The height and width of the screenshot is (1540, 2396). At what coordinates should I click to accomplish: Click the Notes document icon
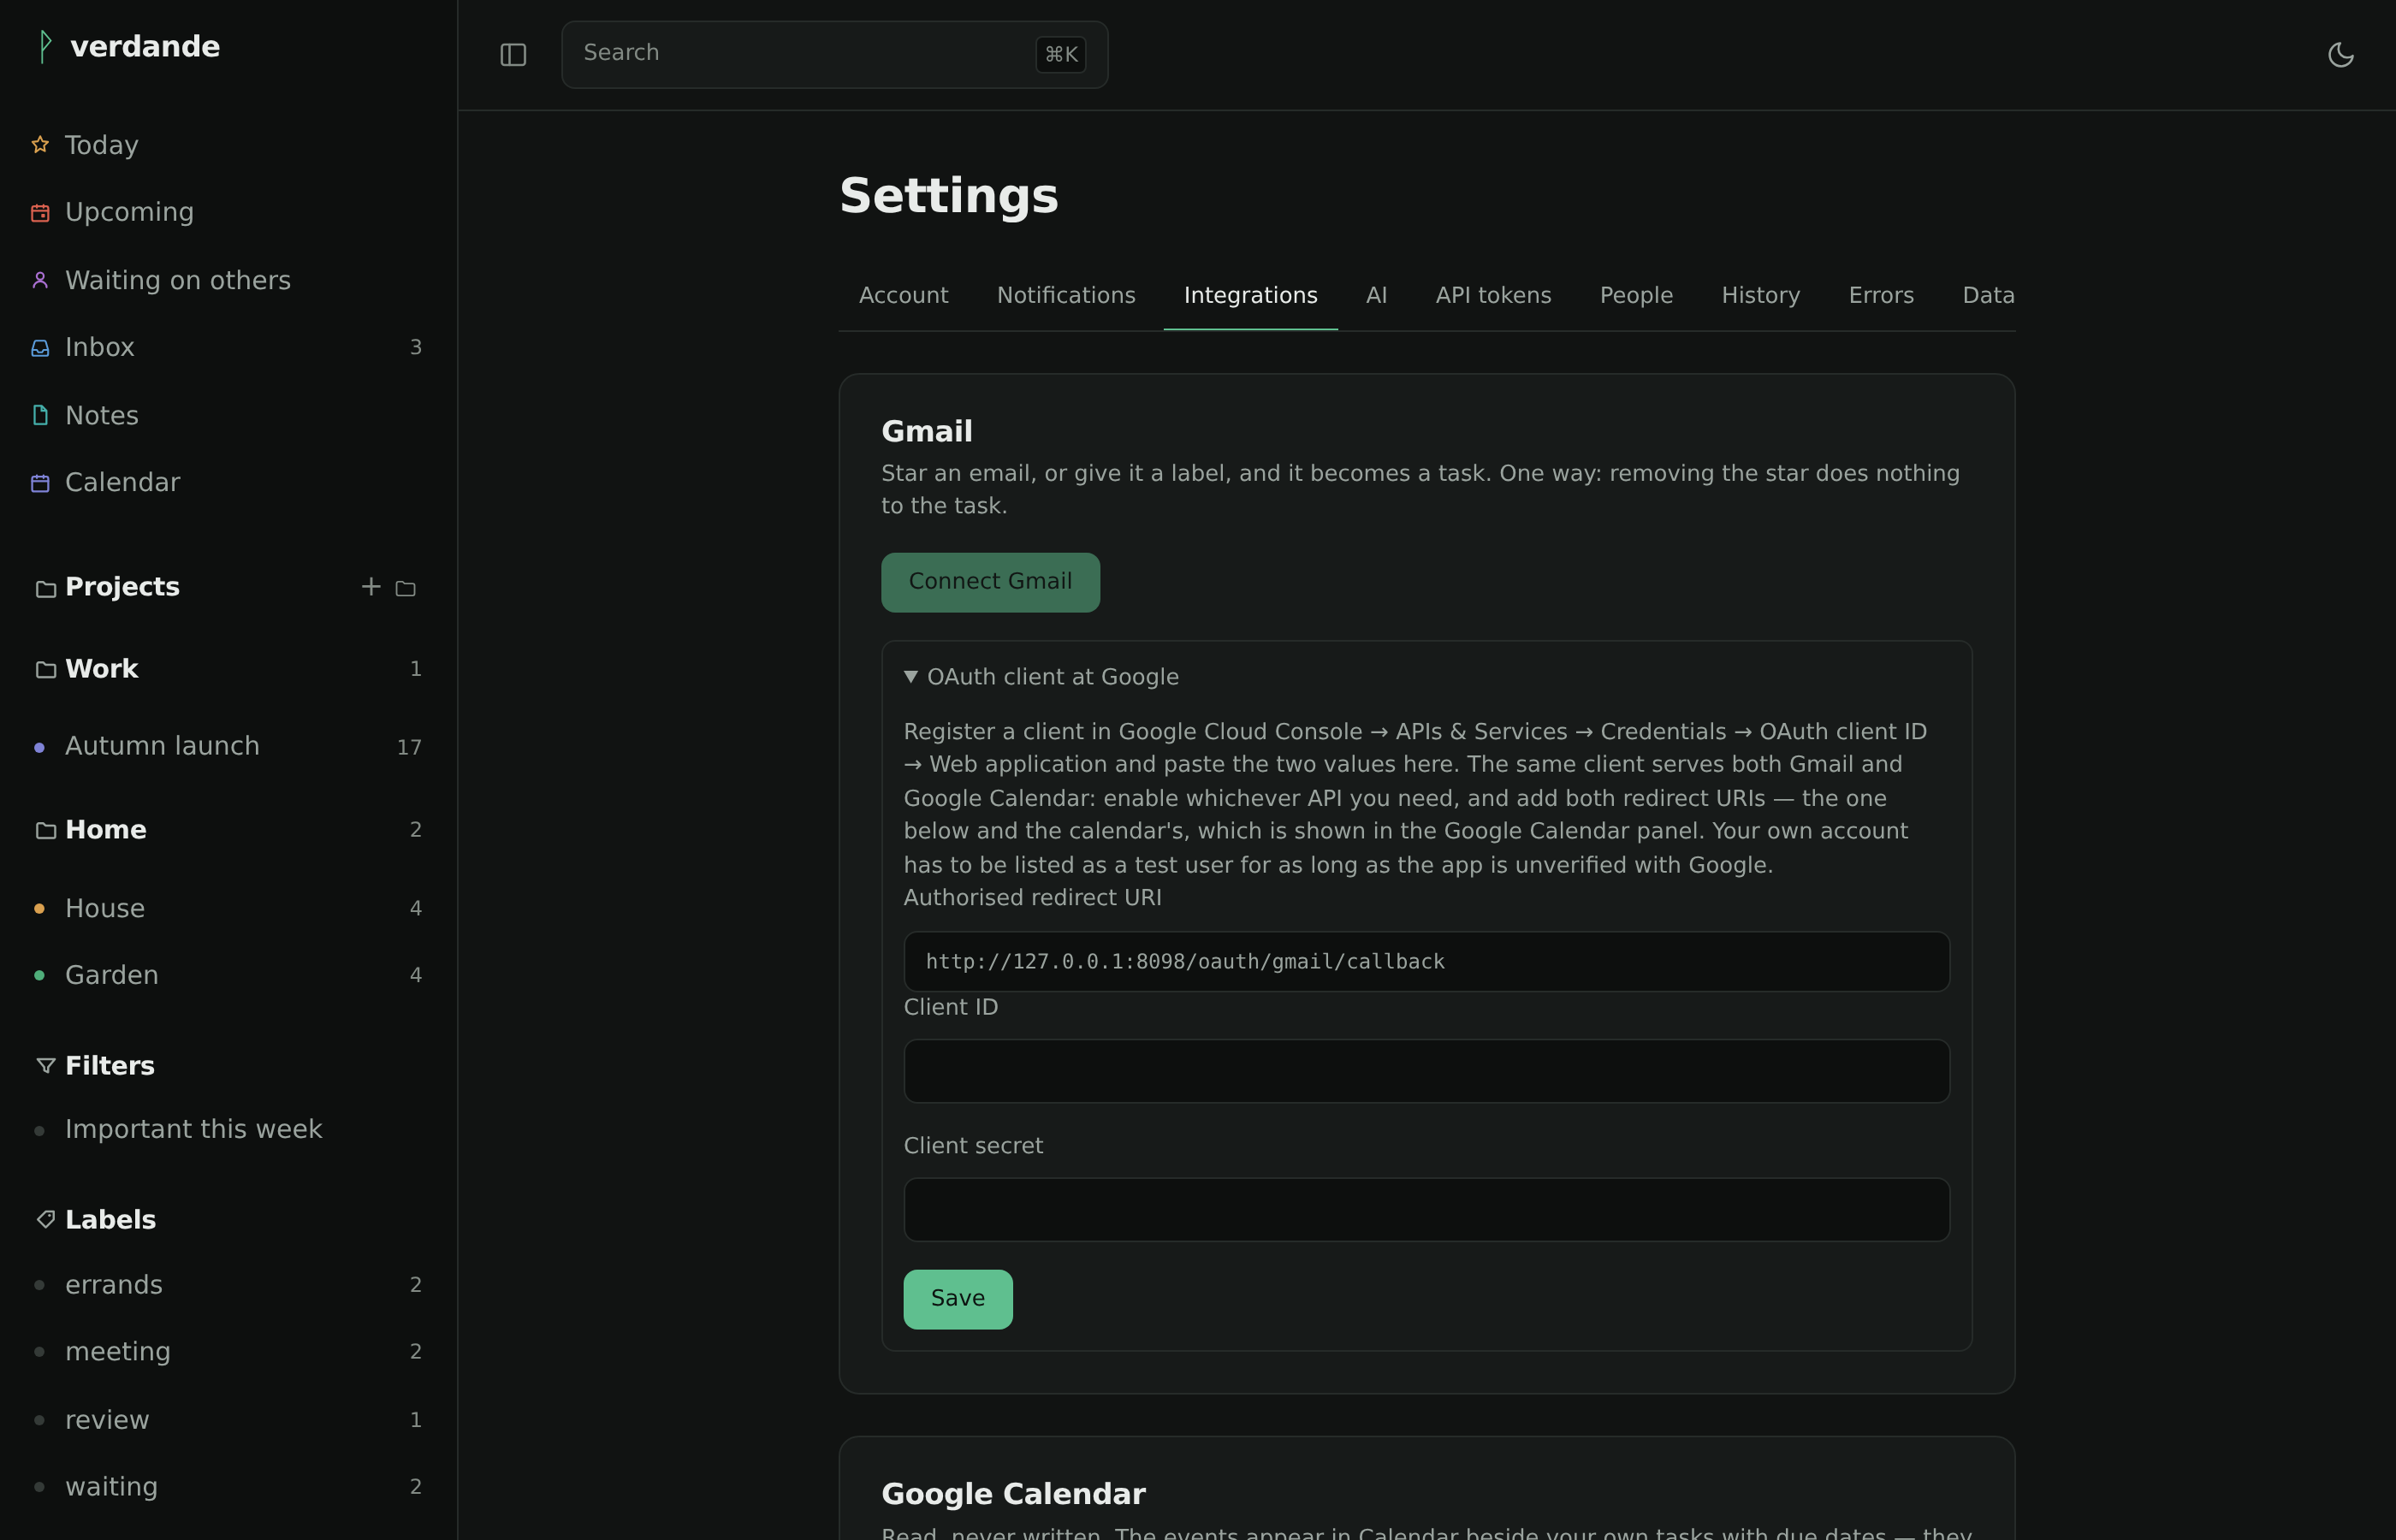click(40, 415)
